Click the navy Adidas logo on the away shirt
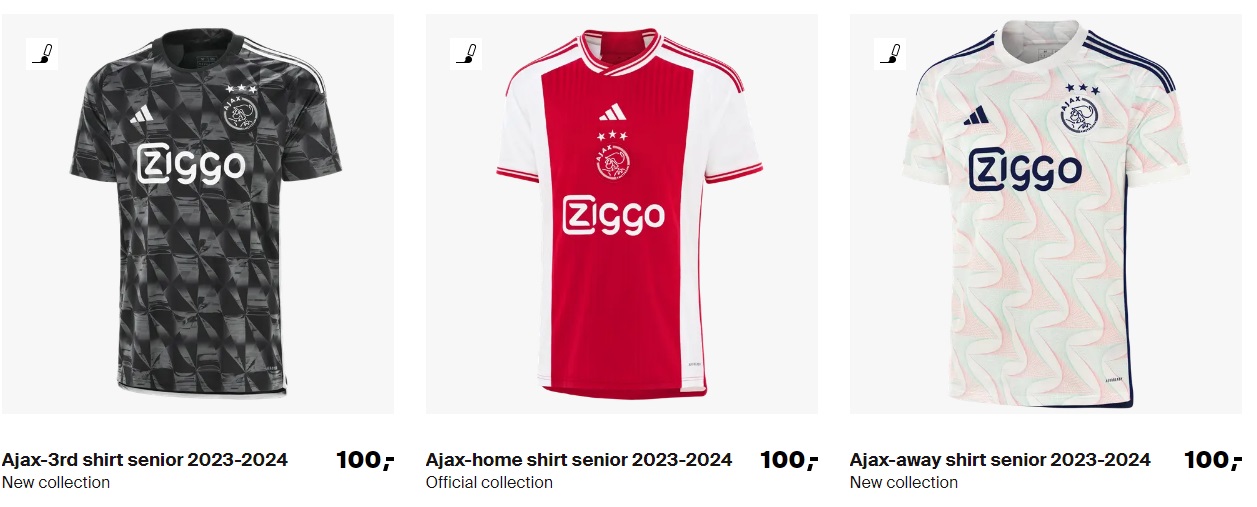The width and height of the screenshot is (1257, 507). 976,116
